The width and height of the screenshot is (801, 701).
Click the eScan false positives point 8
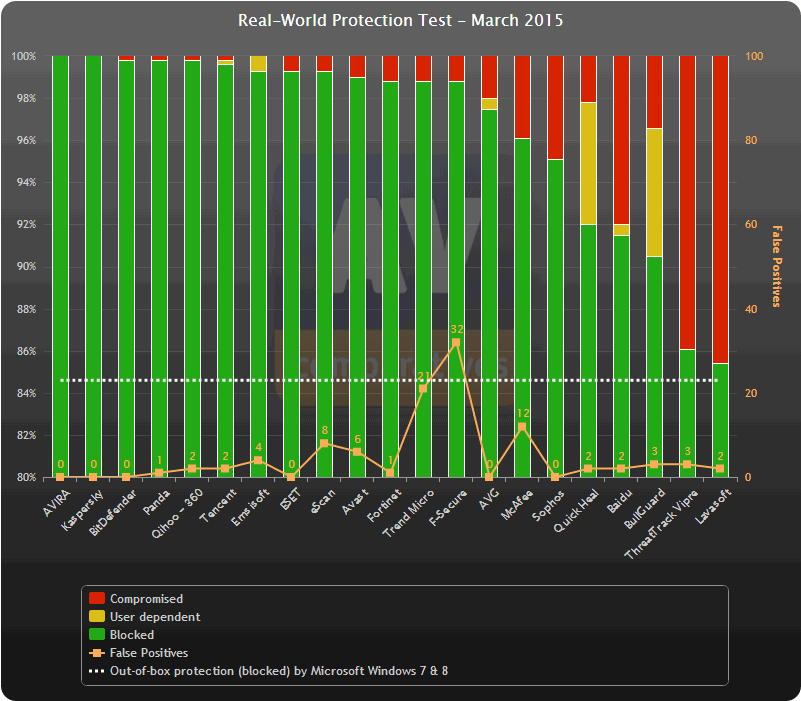click(x=324, y=443)
